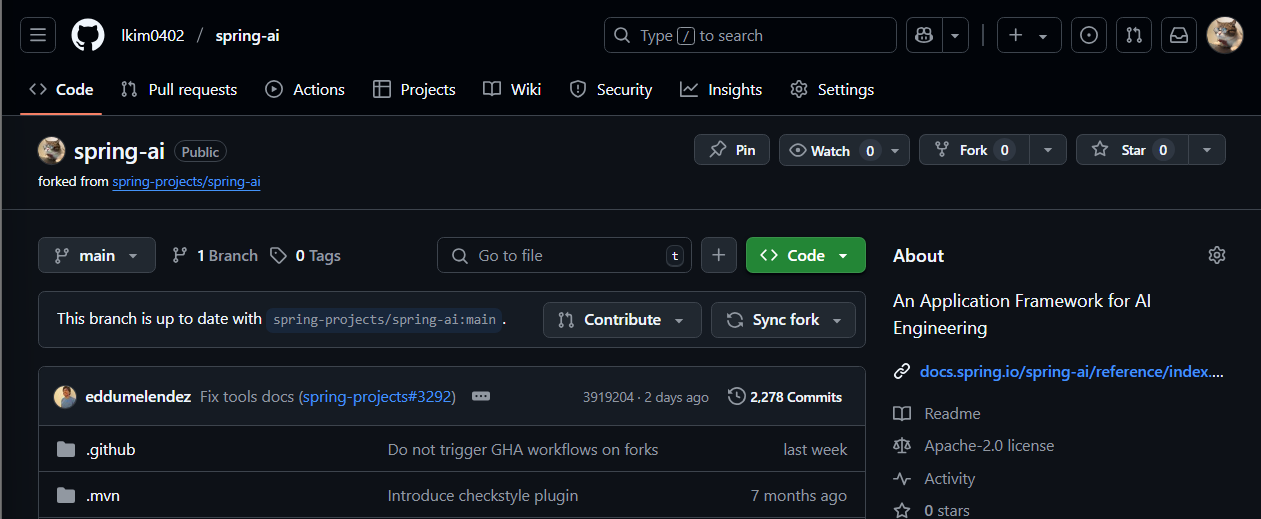
Task: Open the Projects tab
Action: tap(414, 89)
